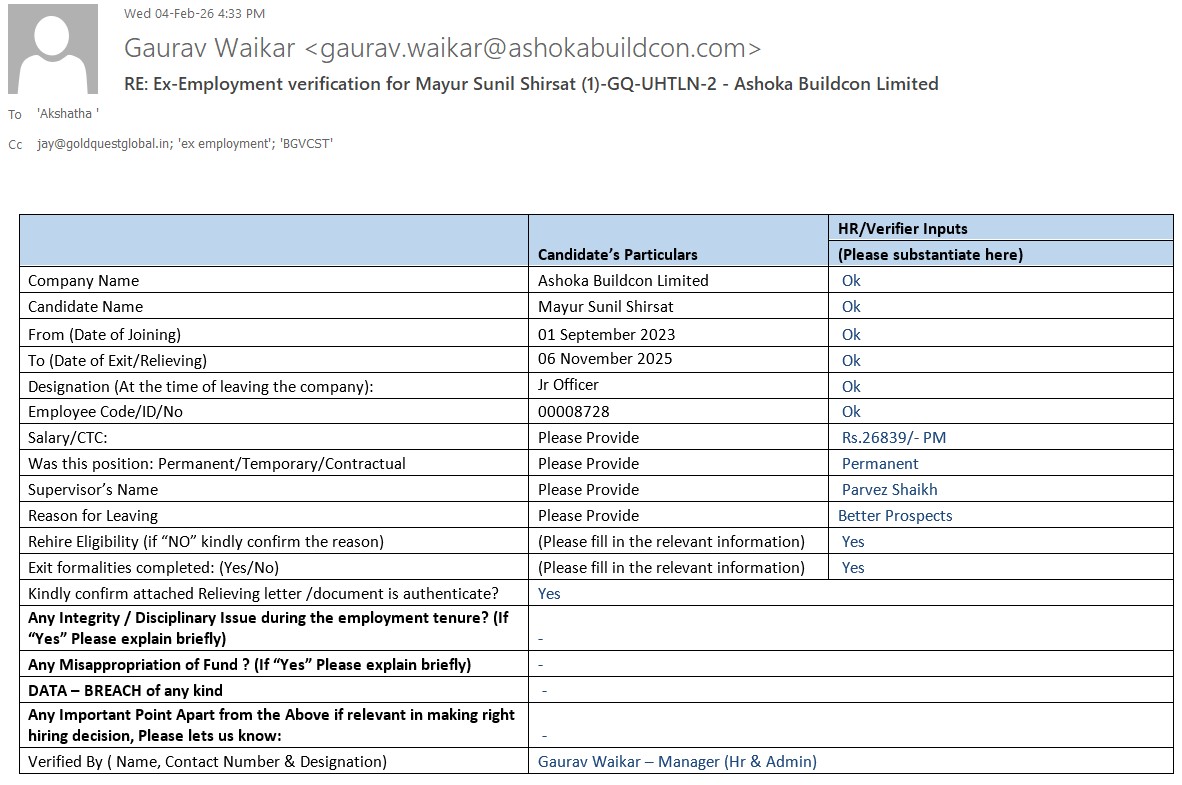Select Permanent/Temporary/Contractual question label

[216, 464]
